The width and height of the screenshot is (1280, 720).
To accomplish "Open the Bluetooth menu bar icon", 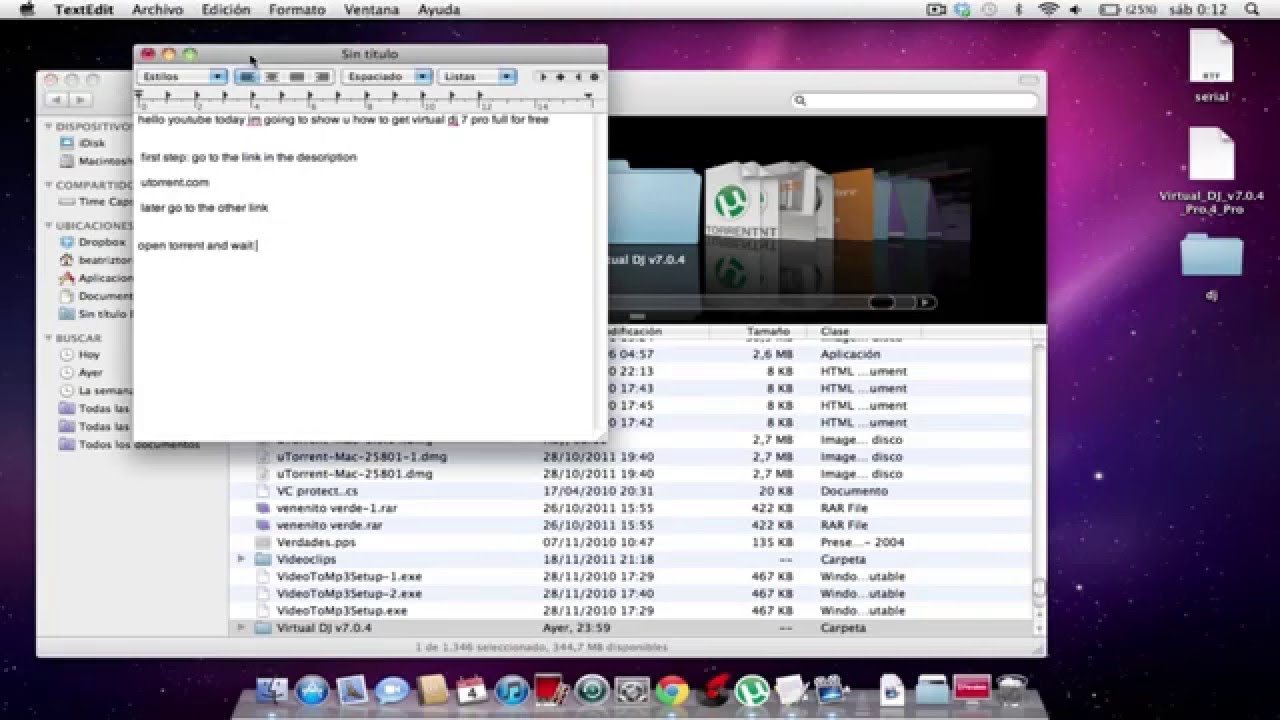I will coord(1019,9).
